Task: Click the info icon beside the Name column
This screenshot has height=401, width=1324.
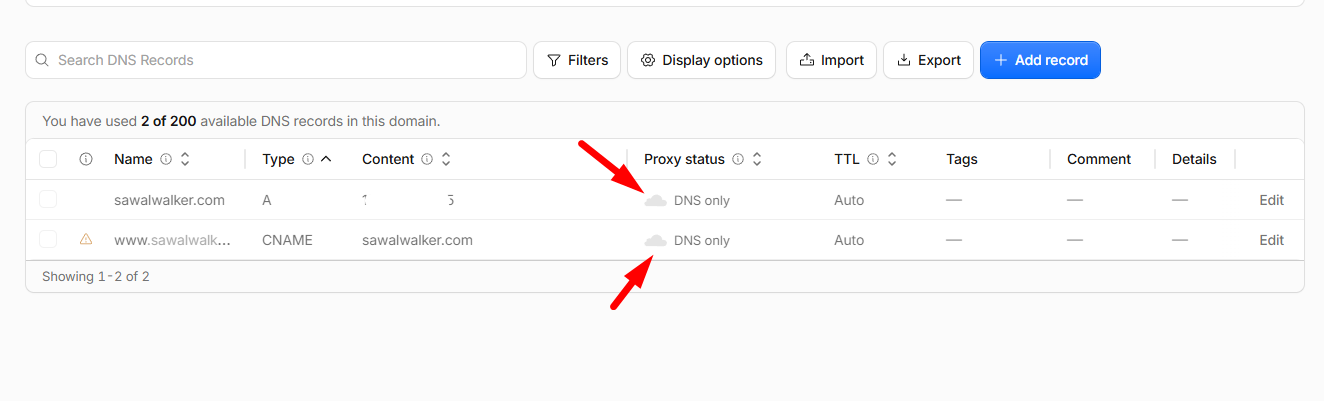Action: pos(166,159)
